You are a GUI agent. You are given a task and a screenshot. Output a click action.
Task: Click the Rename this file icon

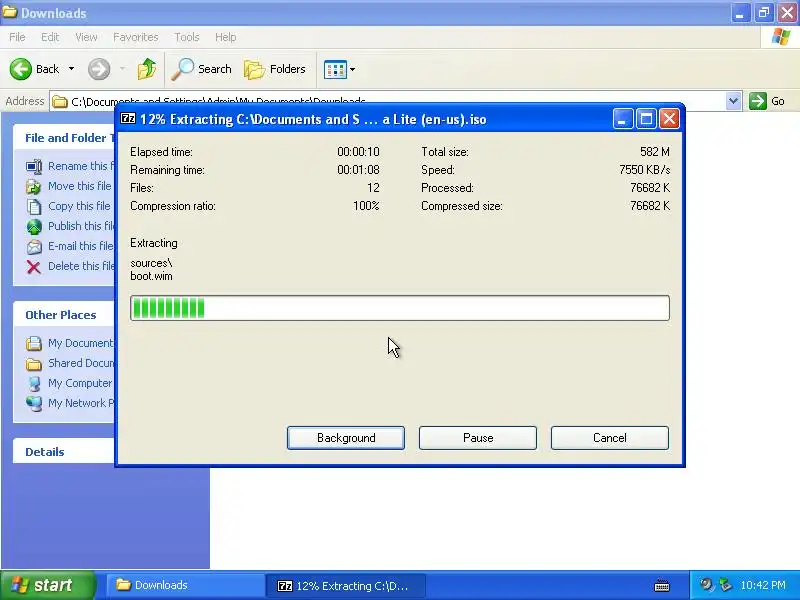[34, 166]
